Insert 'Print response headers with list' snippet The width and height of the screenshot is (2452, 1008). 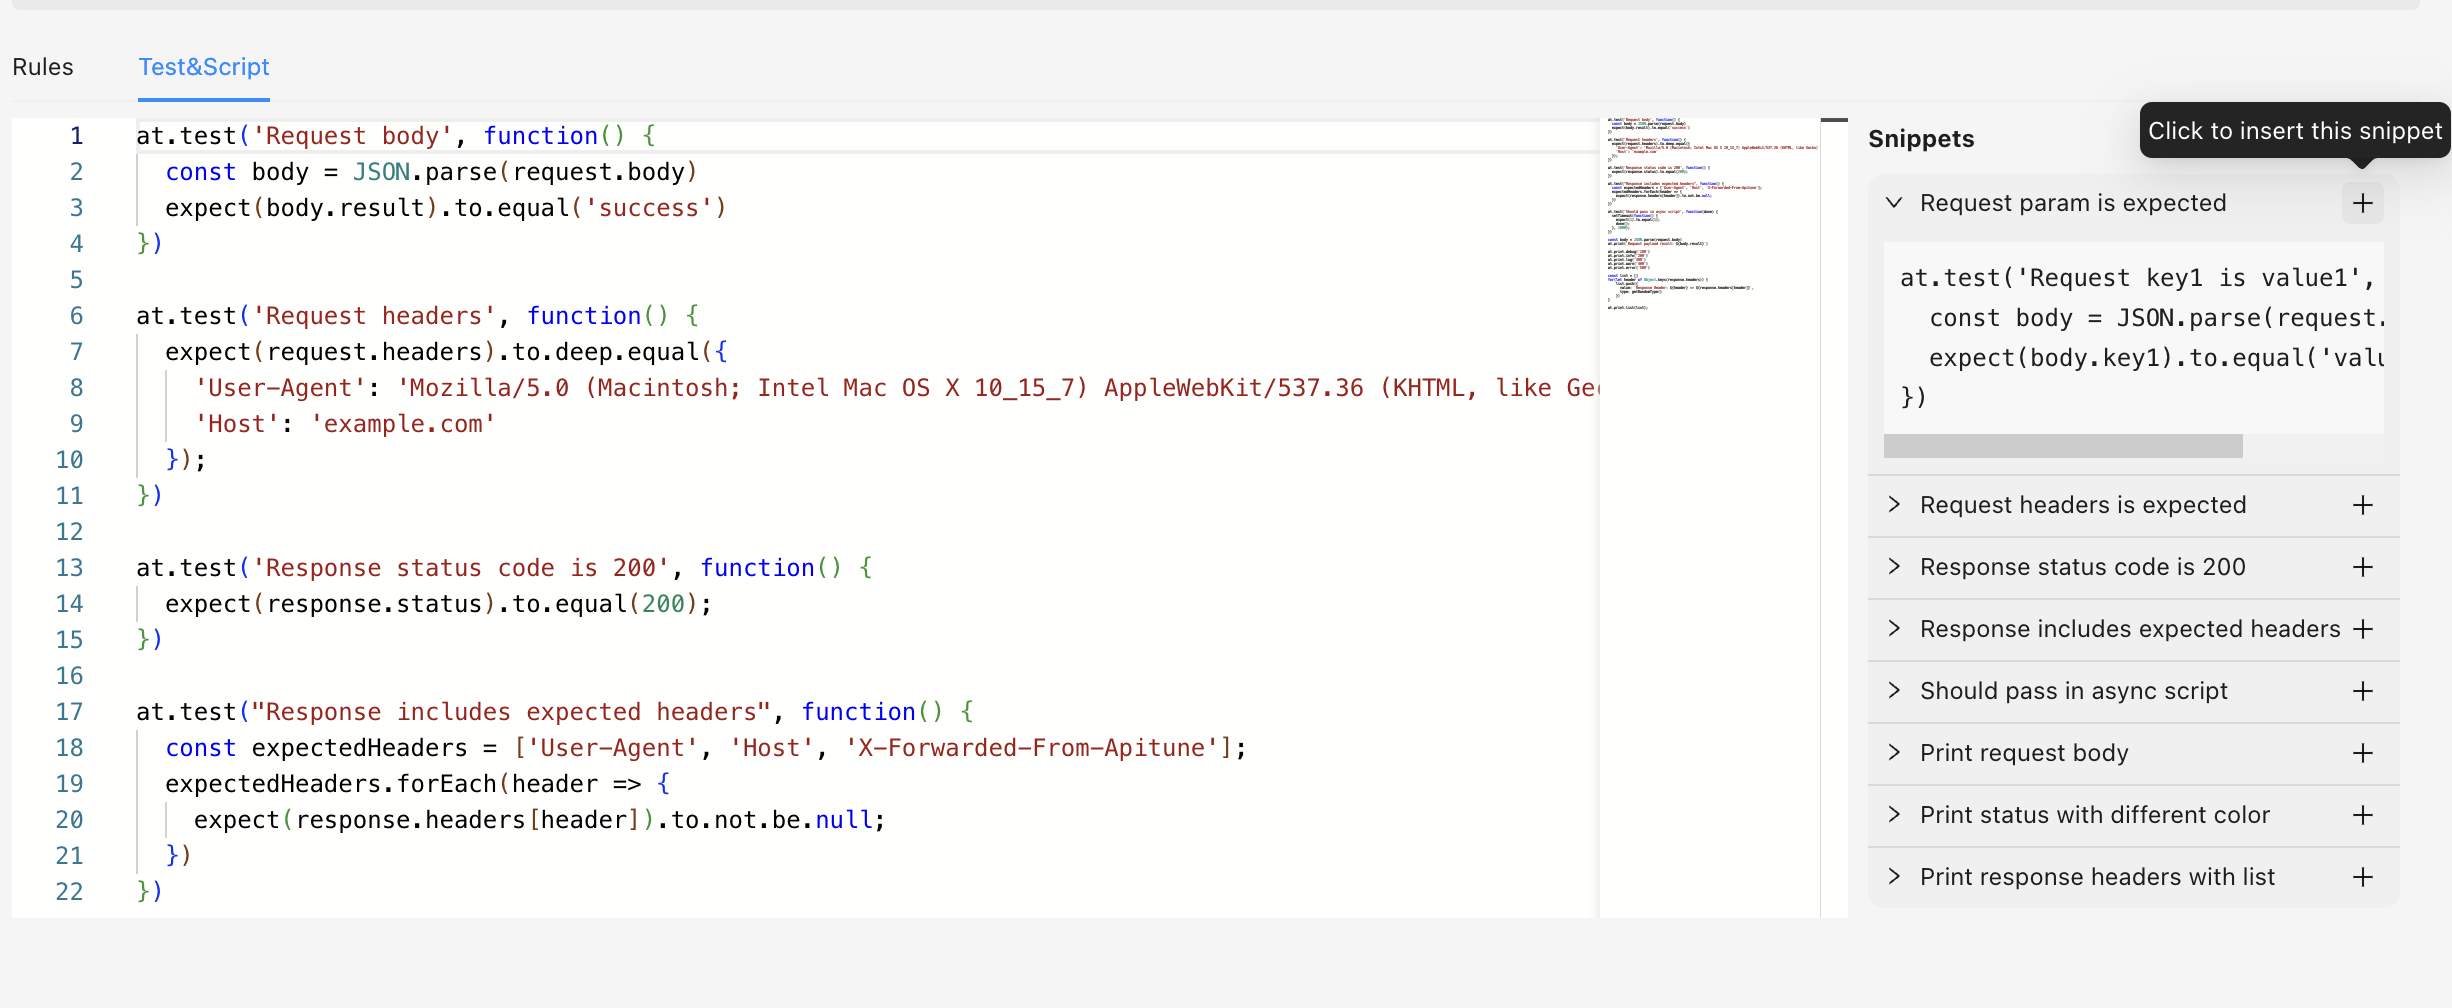coord(2363,877)
